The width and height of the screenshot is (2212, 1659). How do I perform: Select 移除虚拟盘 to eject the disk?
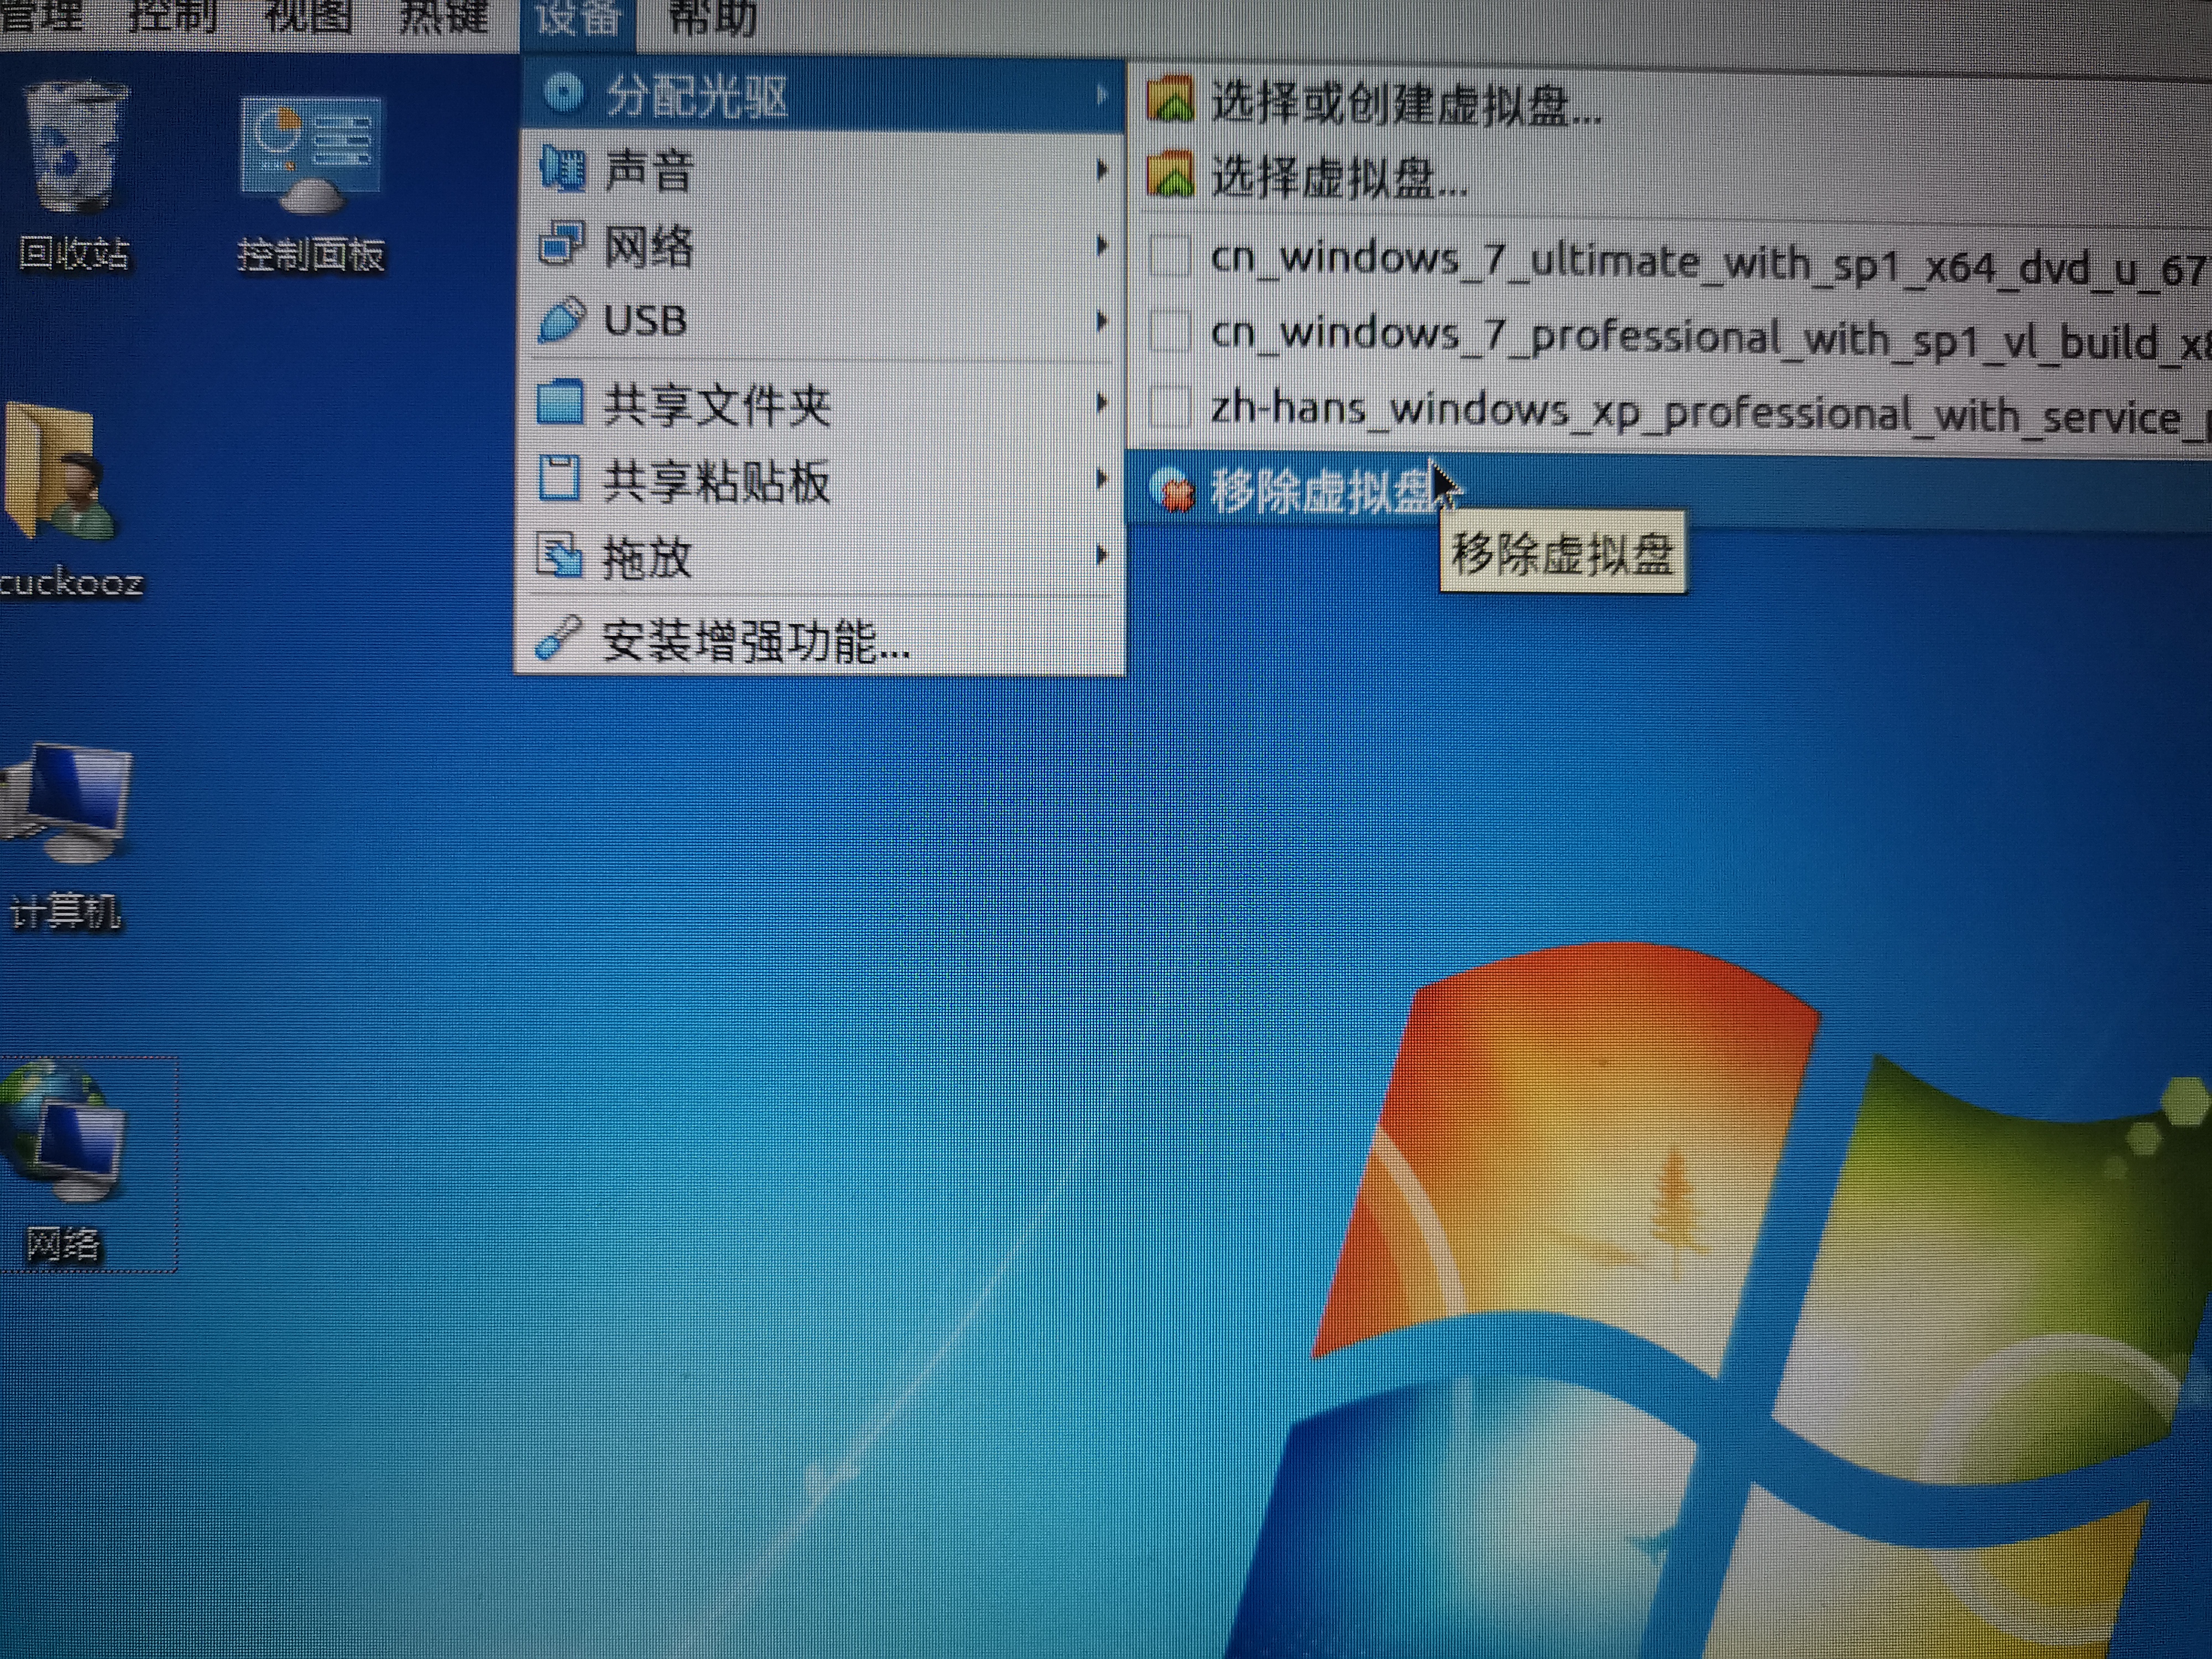pos(1670,492)
